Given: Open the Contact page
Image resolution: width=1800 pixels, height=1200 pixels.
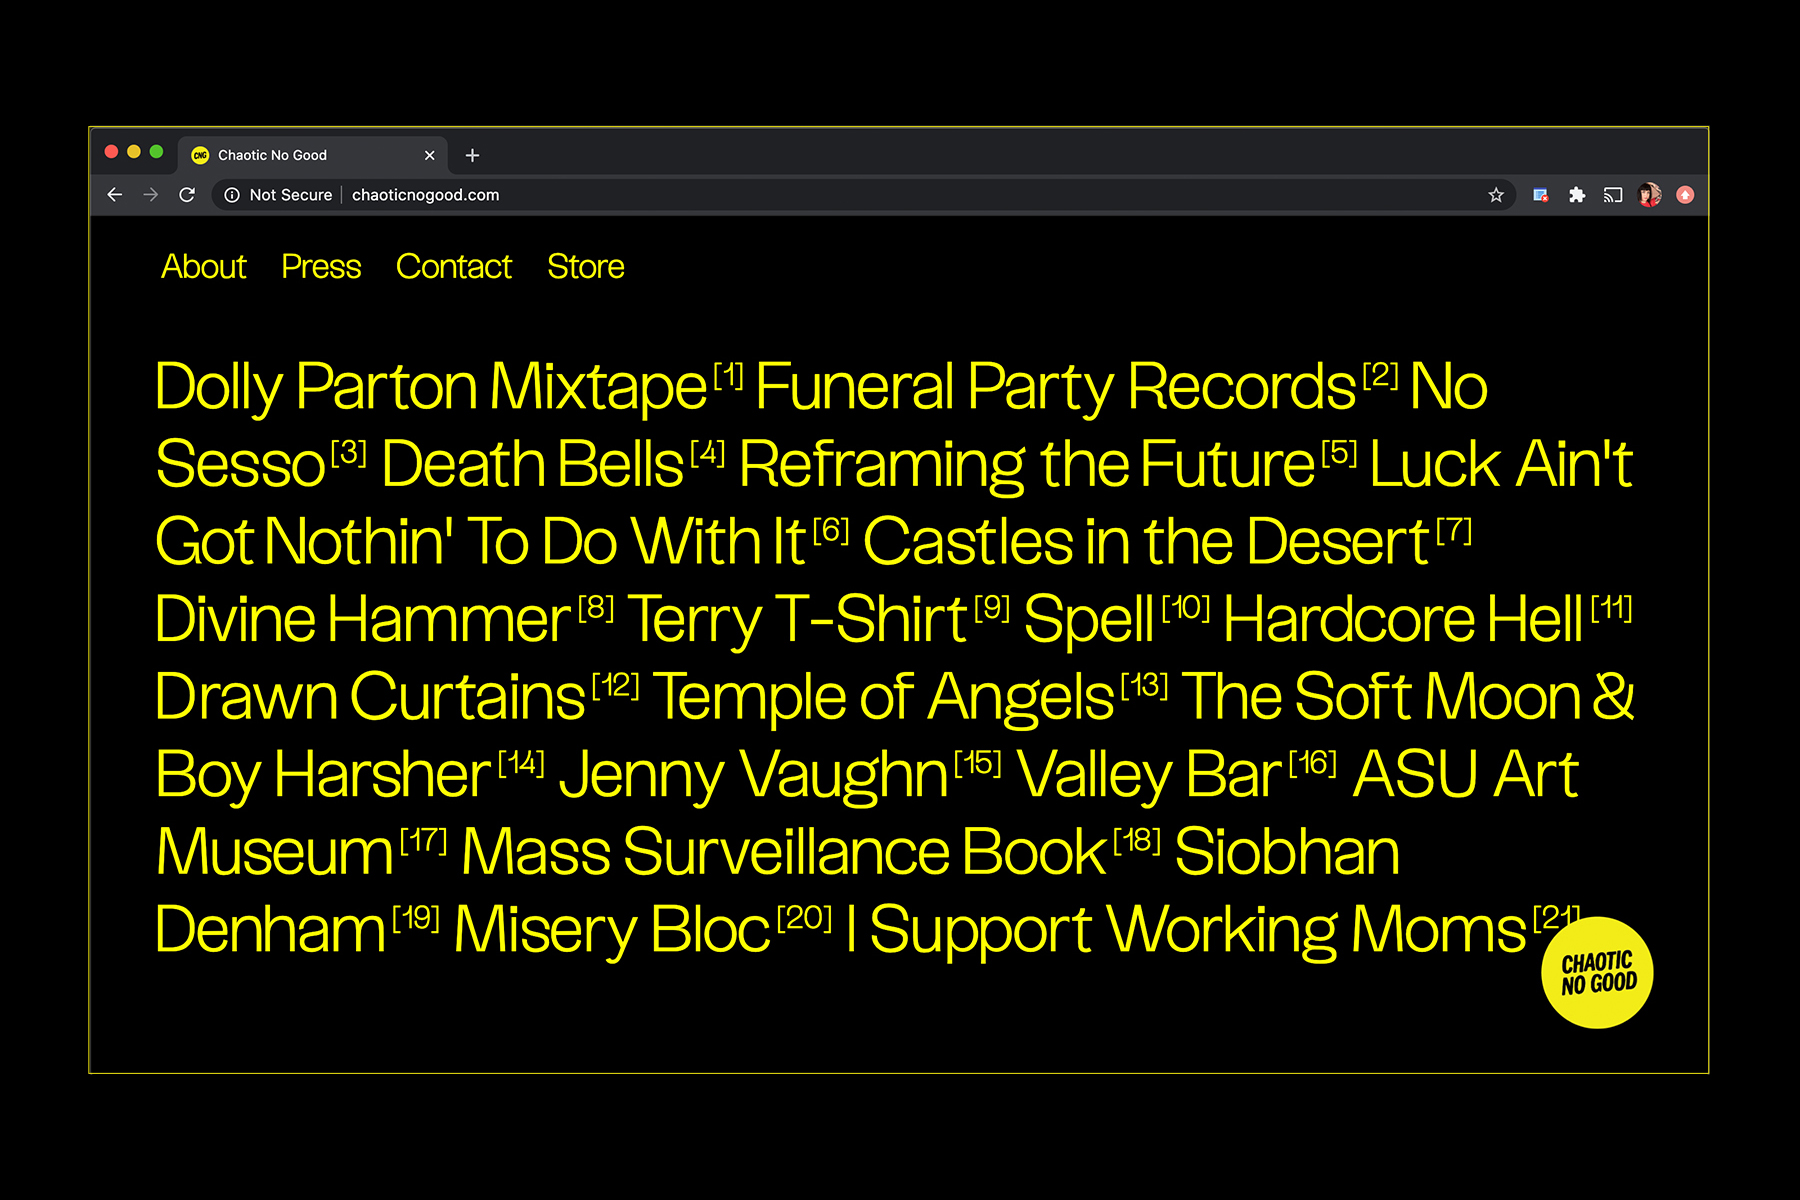Looking at the screenshot, I should (454, 267).
